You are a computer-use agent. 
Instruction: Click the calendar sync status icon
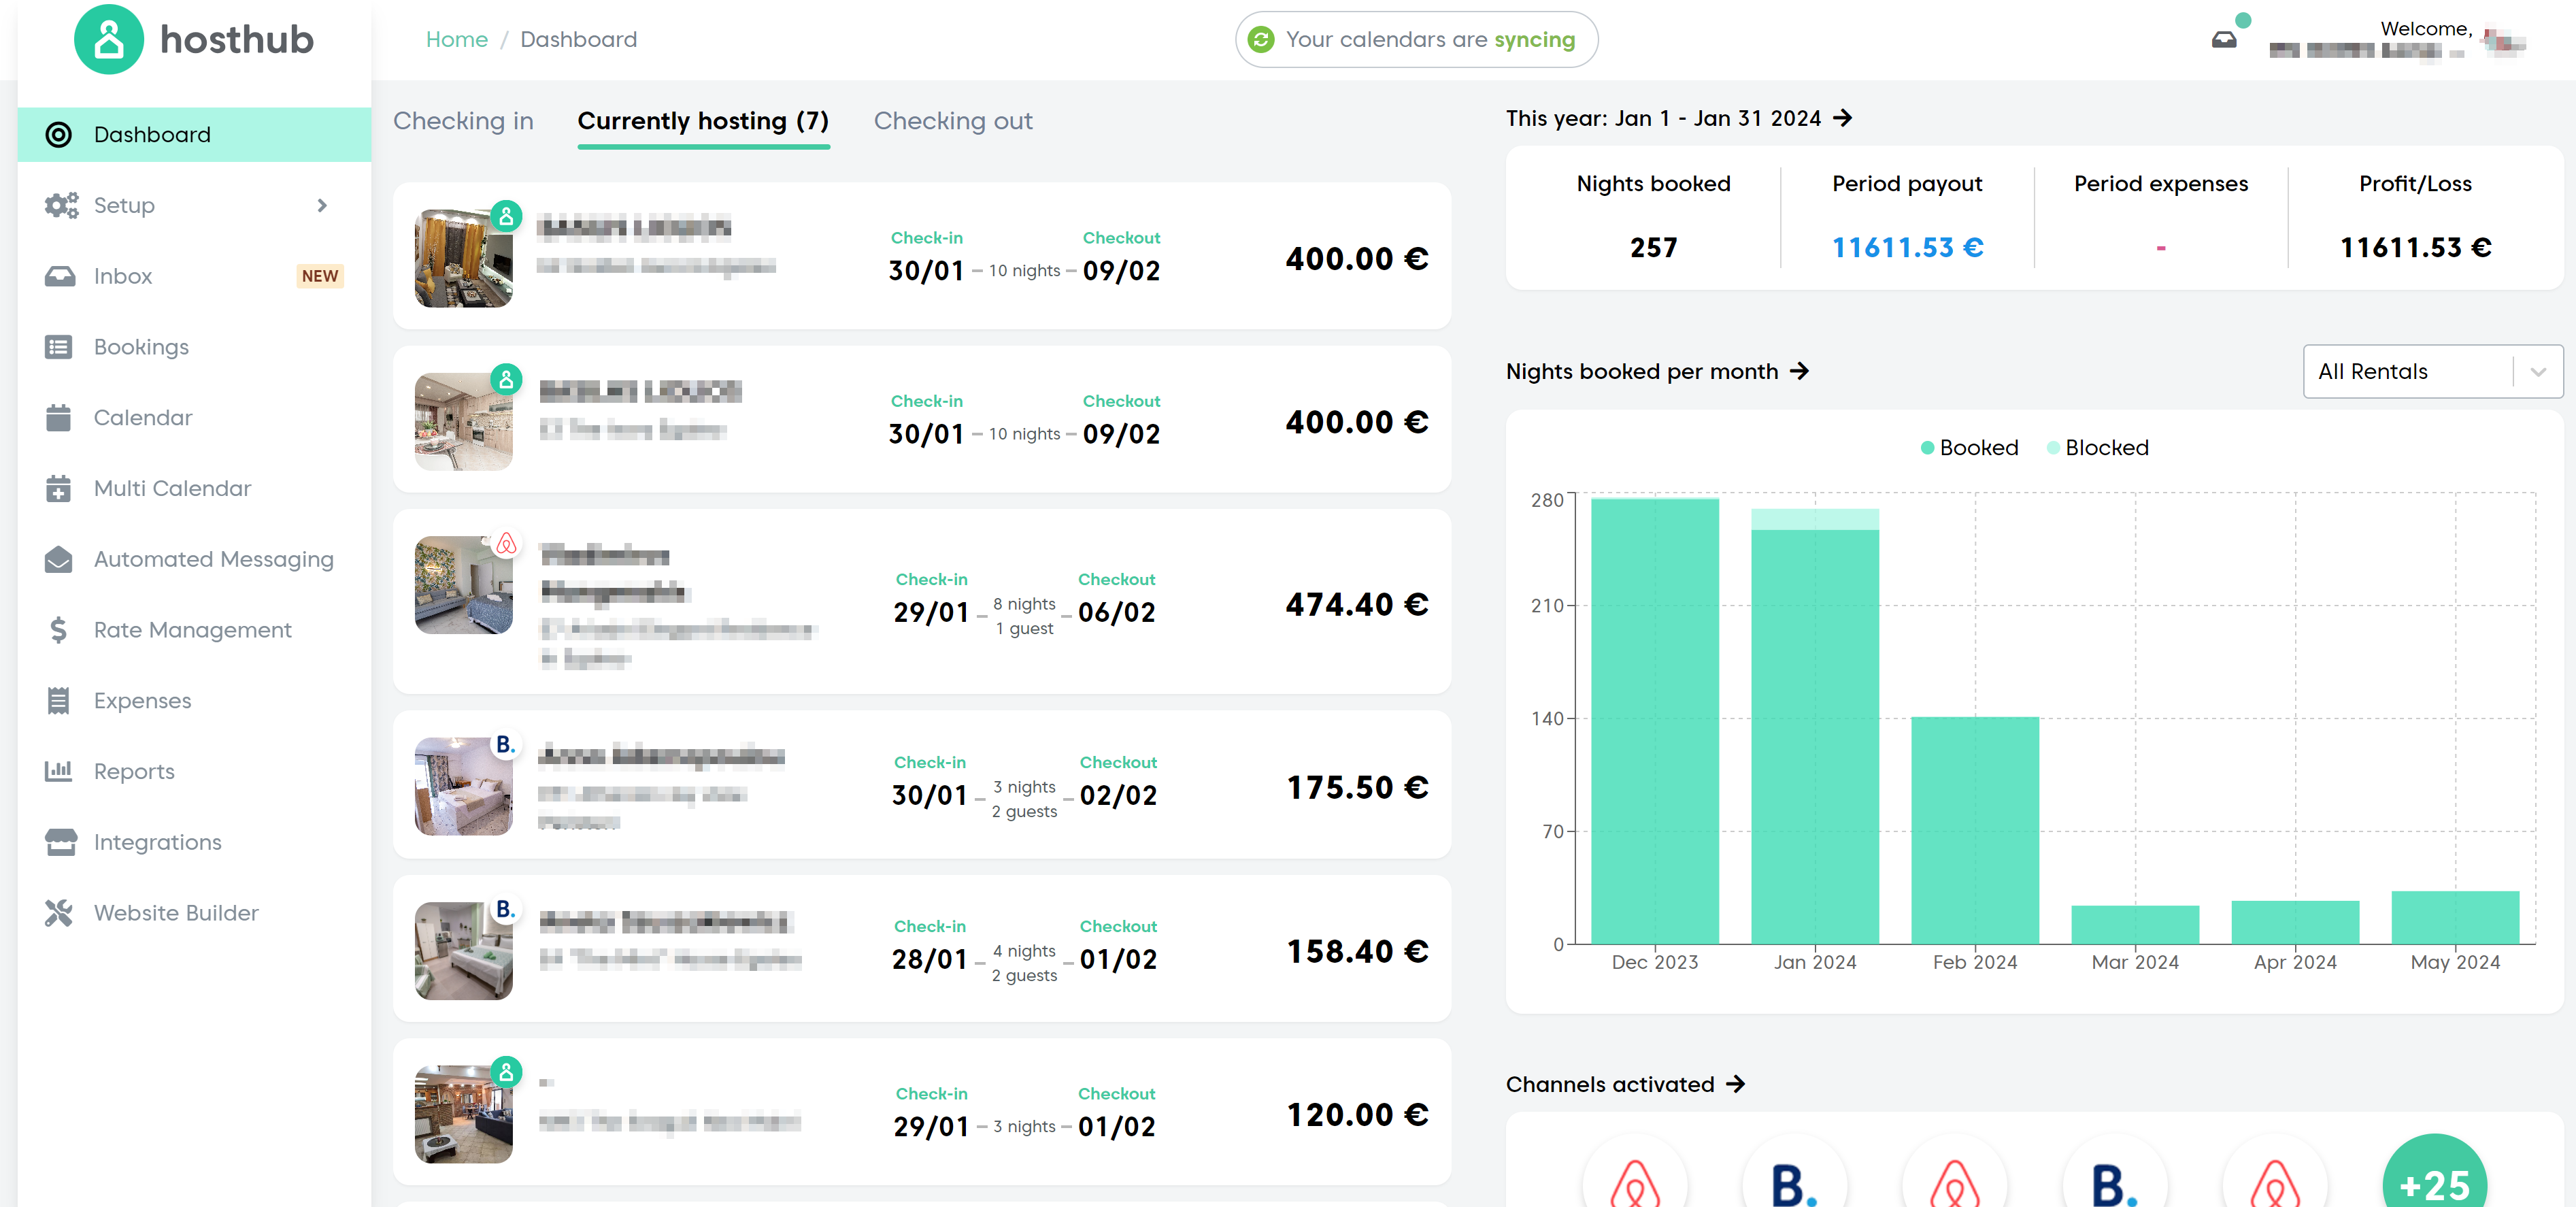pyautogui.click(x=1261, y=40)
